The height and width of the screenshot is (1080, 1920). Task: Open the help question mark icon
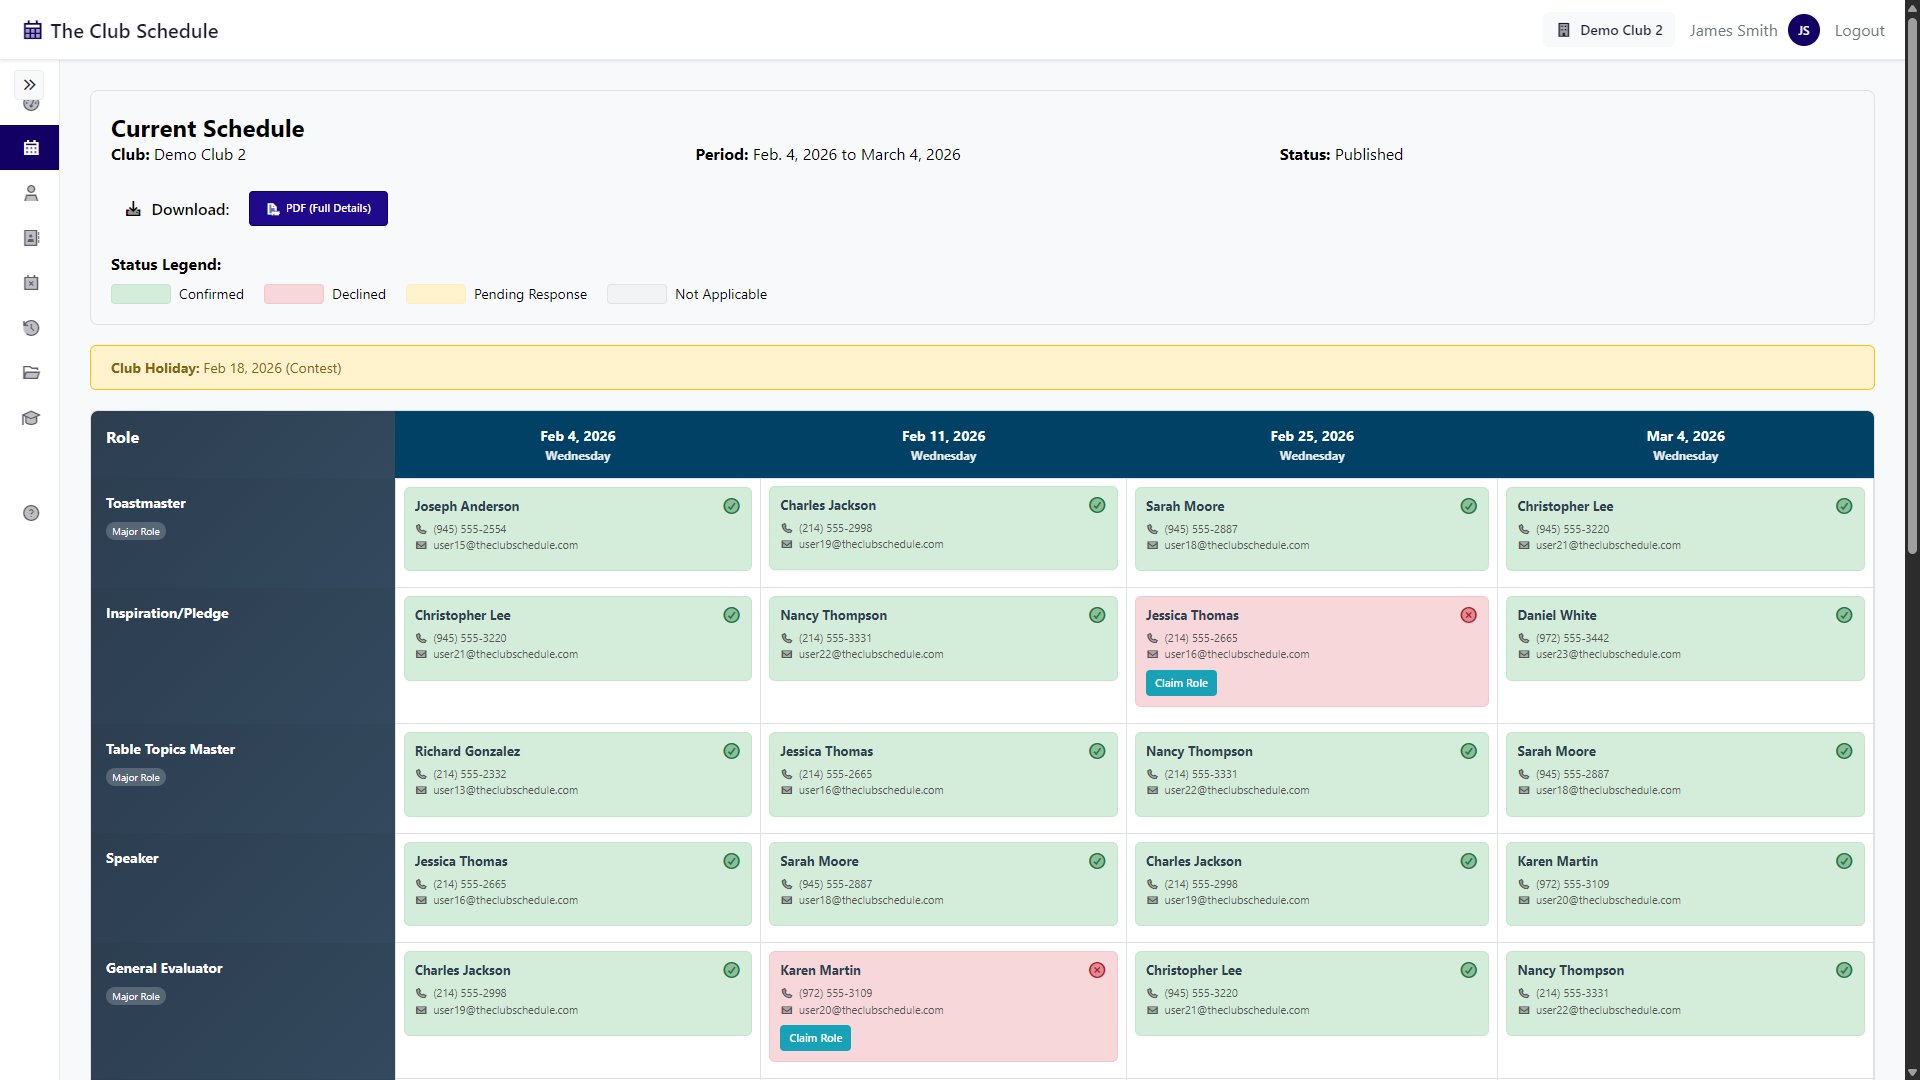click(31, 513)
